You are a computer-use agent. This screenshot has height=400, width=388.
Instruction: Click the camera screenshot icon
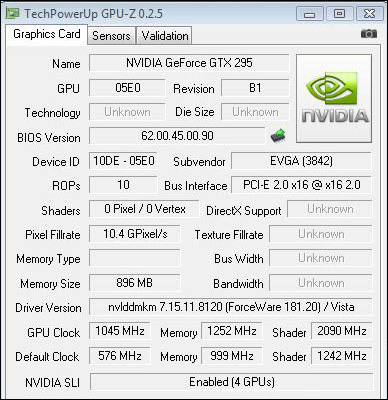point(369,33)
